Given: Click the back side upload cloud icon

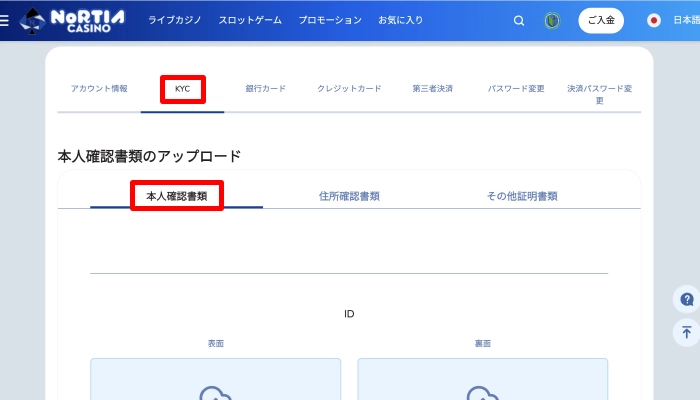Looking at the screenshot, I should pyautogui.click(x=482, y=392).
